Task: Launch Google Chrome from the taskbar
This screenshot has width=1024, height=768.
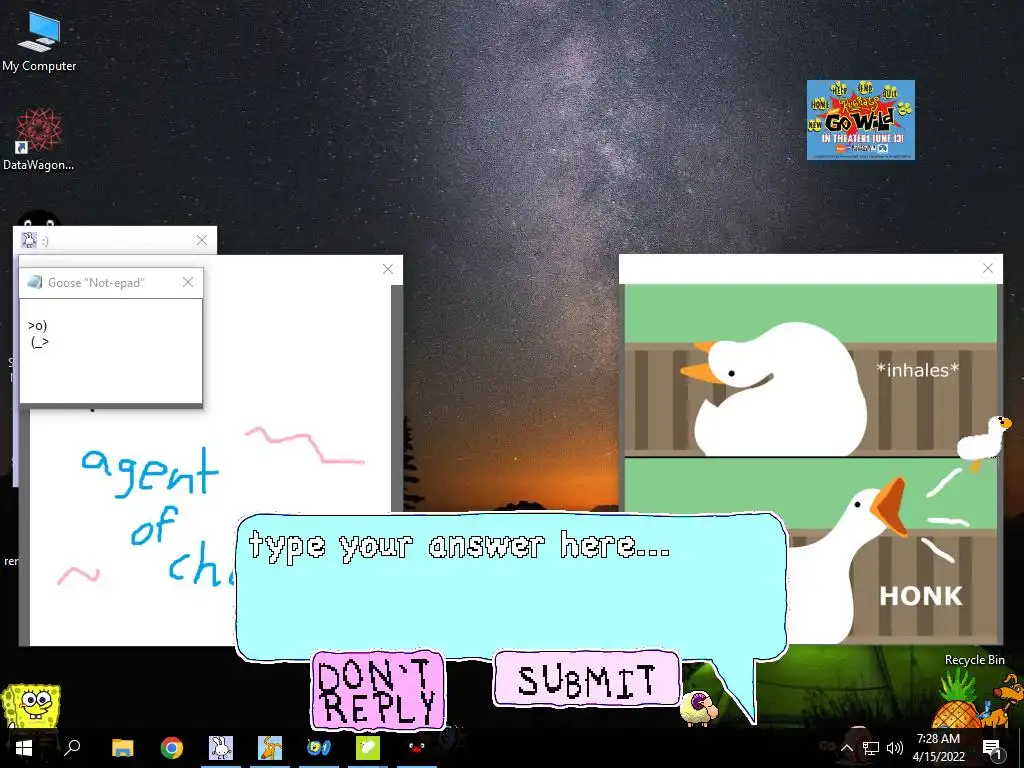Action: [x=172, y=748]
